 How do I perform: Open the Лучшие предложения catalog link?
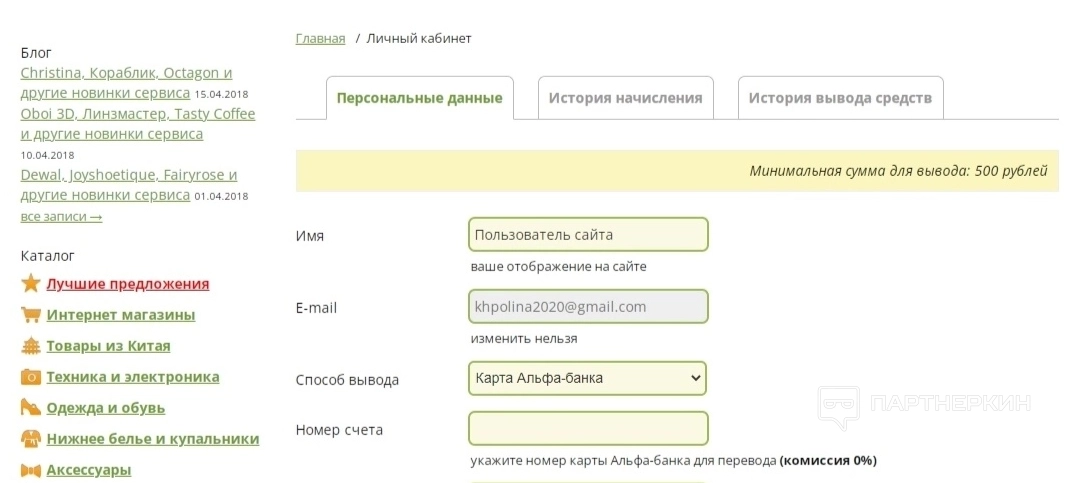click(128, 284)
